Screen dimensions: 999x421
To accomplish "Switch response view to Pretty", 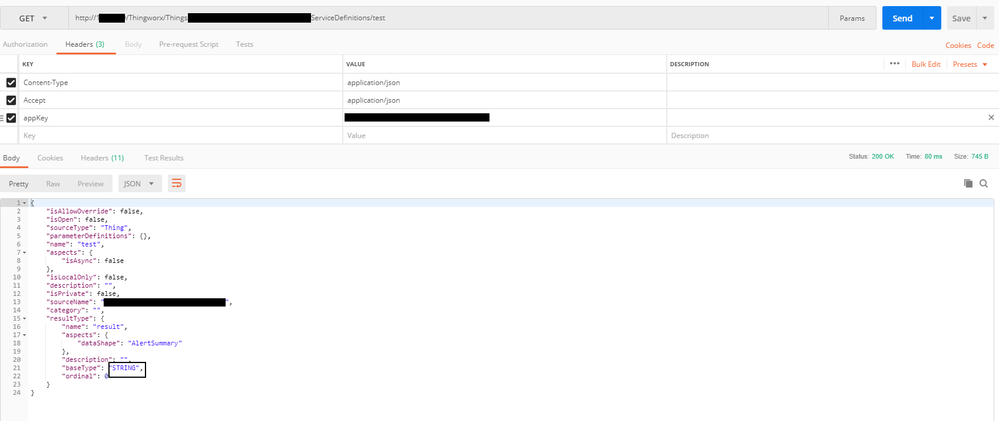I will point(18,183).
